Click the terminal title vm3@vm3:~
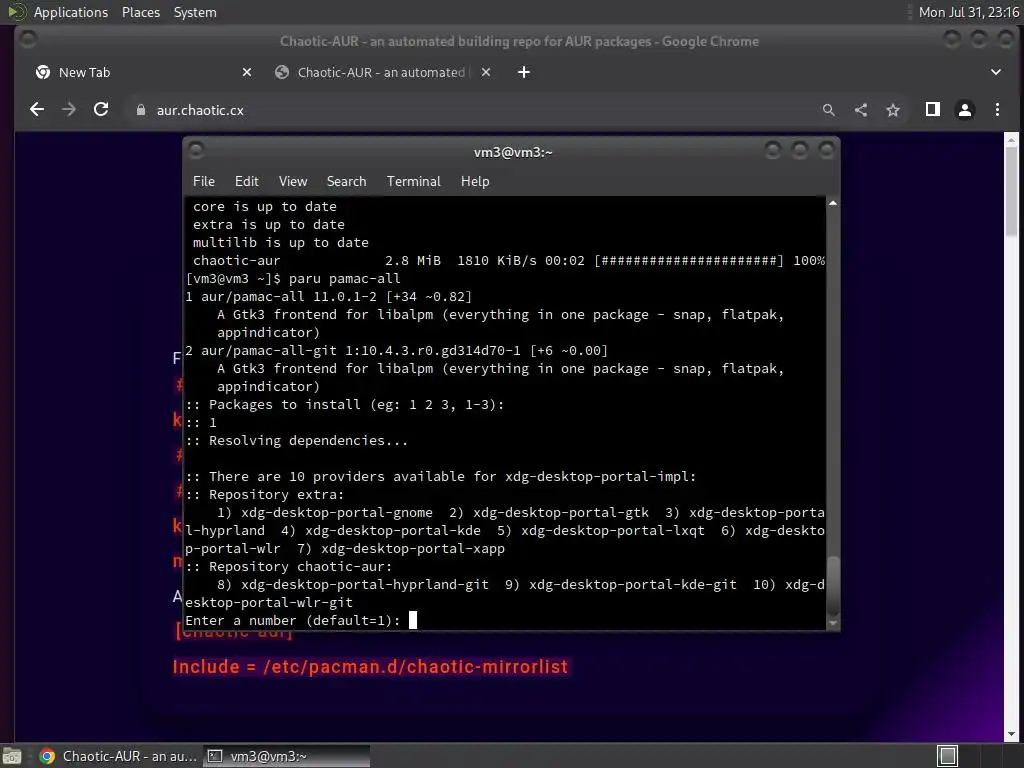Viewport: 1024px width, 768px height. (513, 152)
